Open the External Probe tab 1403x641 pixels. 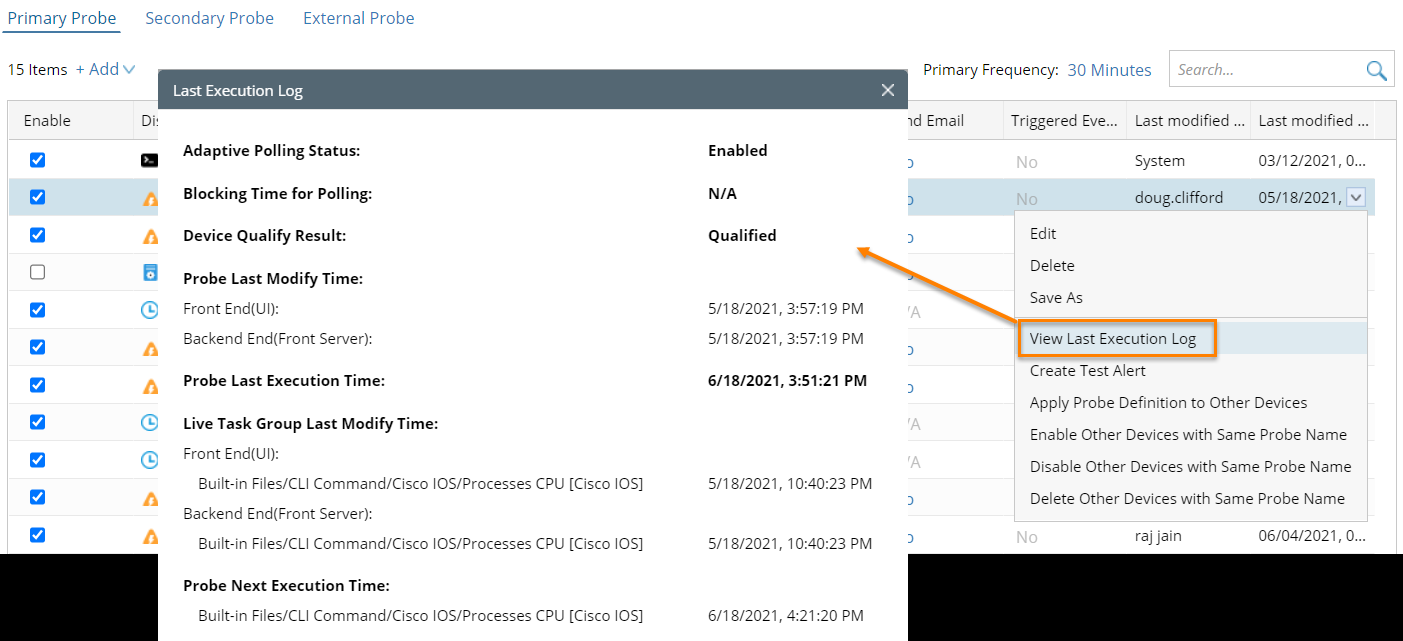click(358, 18)
